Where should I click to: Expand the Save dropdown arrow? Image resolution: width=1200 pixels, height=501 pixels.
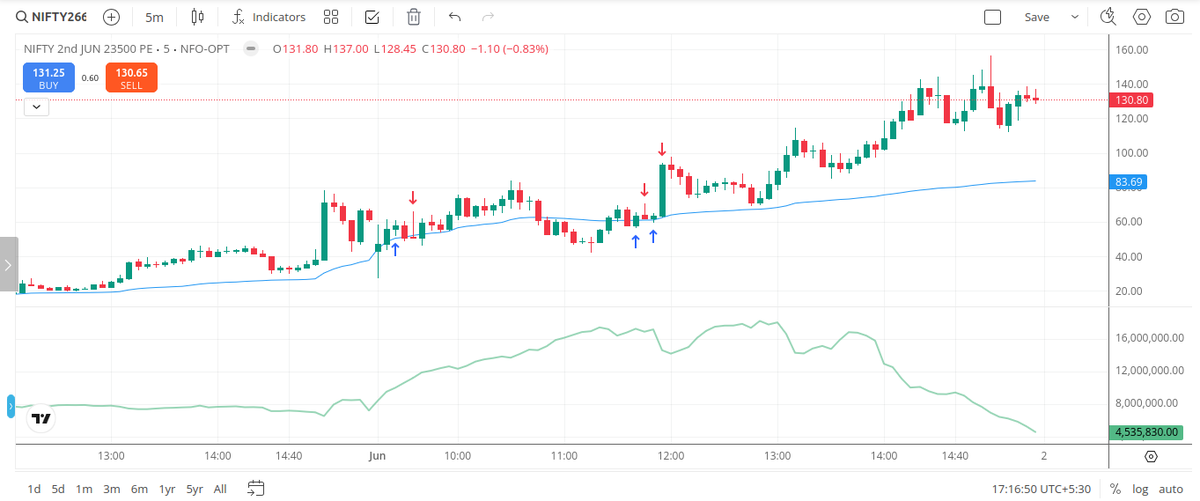[1076, 17]
